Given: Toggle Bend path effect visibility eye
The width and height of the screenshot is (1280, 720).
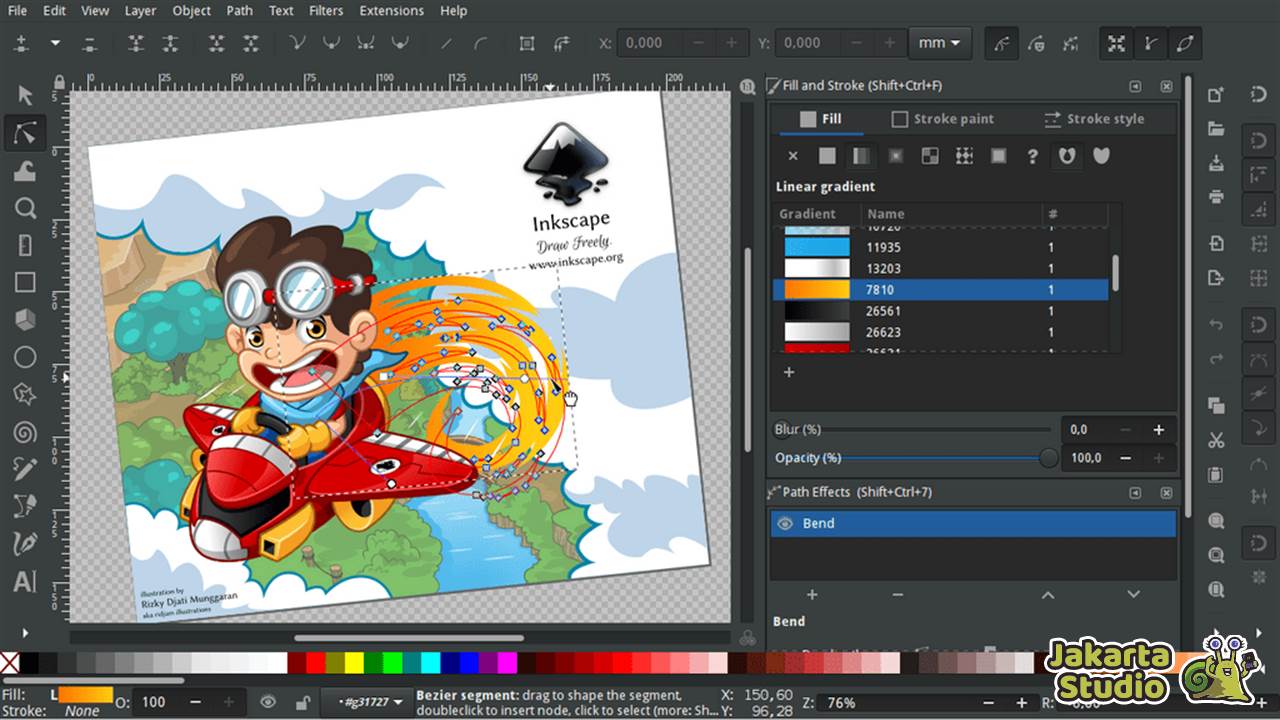Looking at the screenshot, I should [786, 523].
